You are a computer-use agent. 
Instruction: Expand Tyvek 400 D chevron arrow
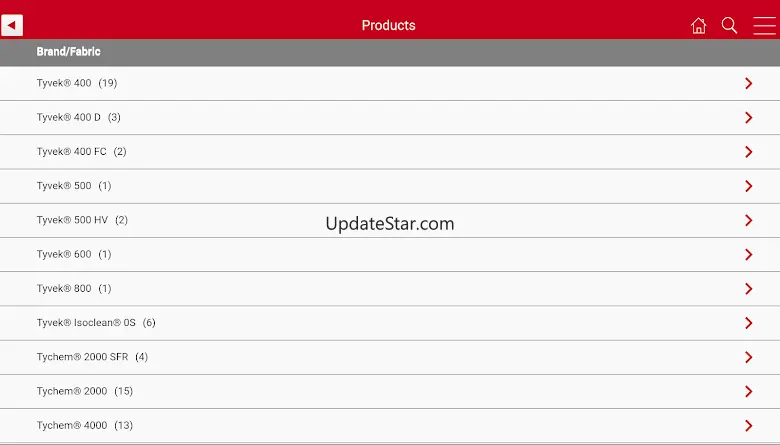[748, 118]
